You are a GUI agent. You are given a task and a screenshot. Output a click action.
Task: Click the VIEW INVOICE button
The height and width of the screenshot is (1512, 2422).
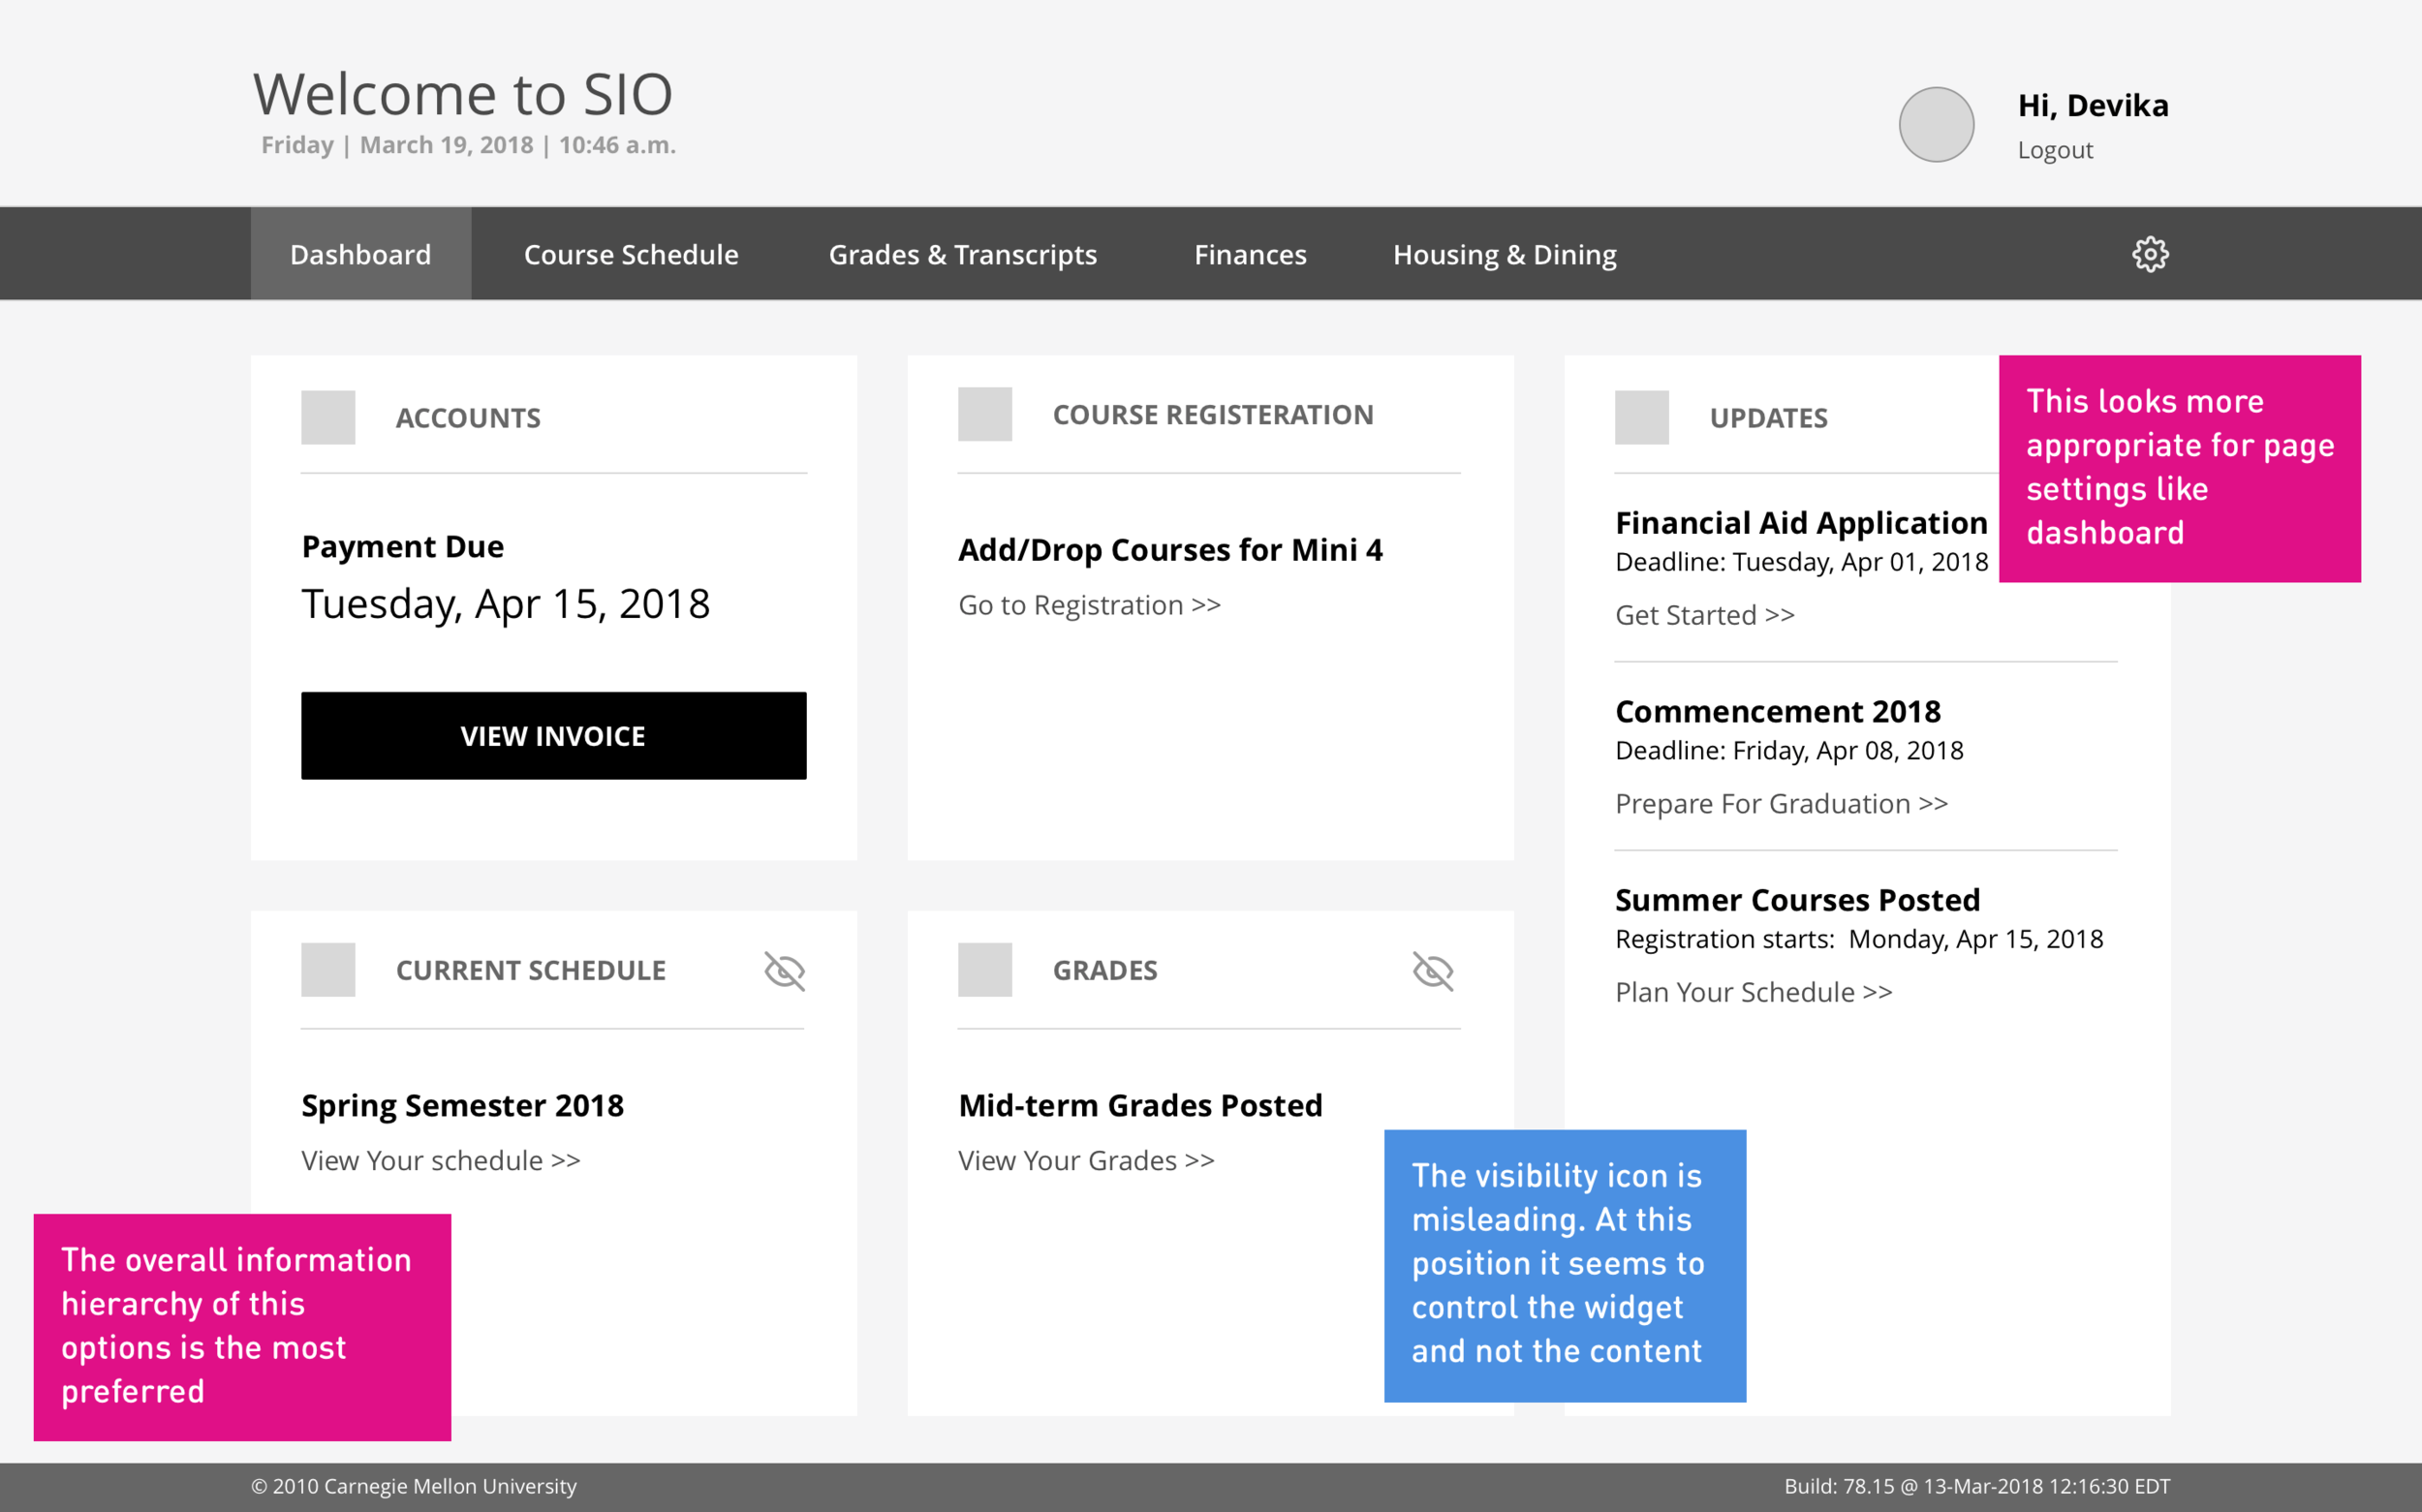pos(554,736)
